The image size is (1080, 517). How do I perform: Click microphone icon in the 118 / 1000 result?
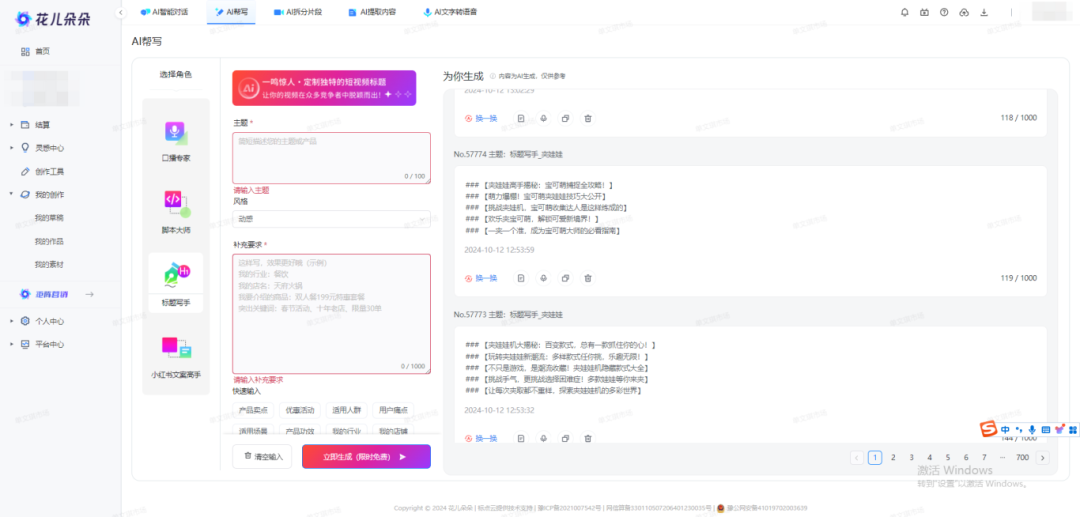click(543, 118)
